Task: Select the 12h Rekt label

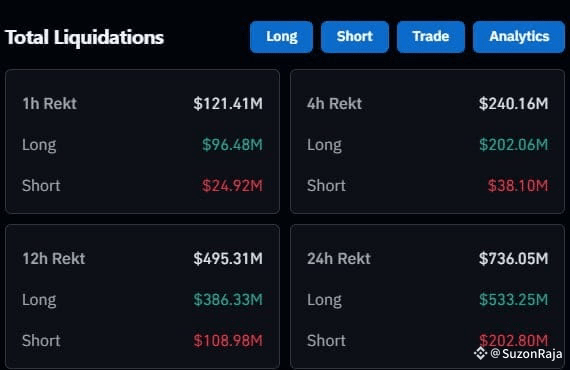Action: tap(54, 259)
